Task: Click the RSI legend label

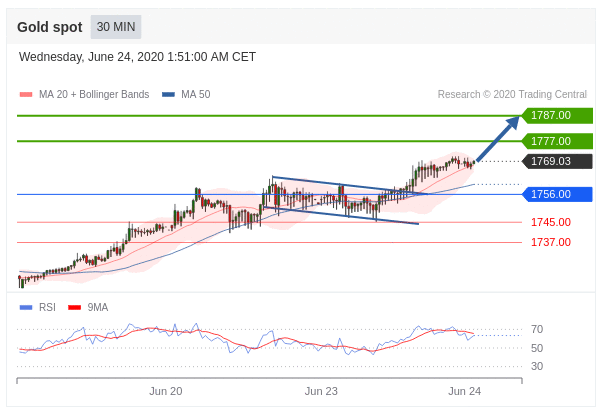Action: [x=47, y=308]
